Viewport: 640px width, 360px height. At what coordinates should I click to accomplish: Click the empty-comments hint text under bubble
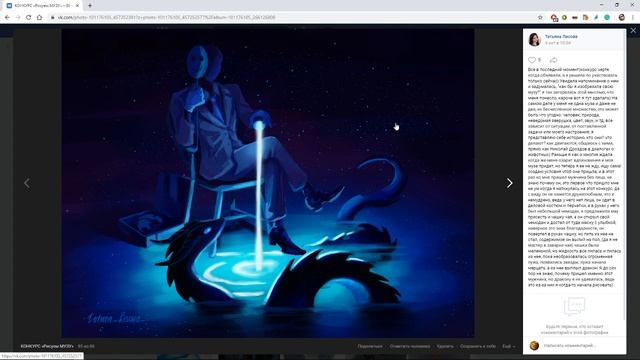point(574,329)
